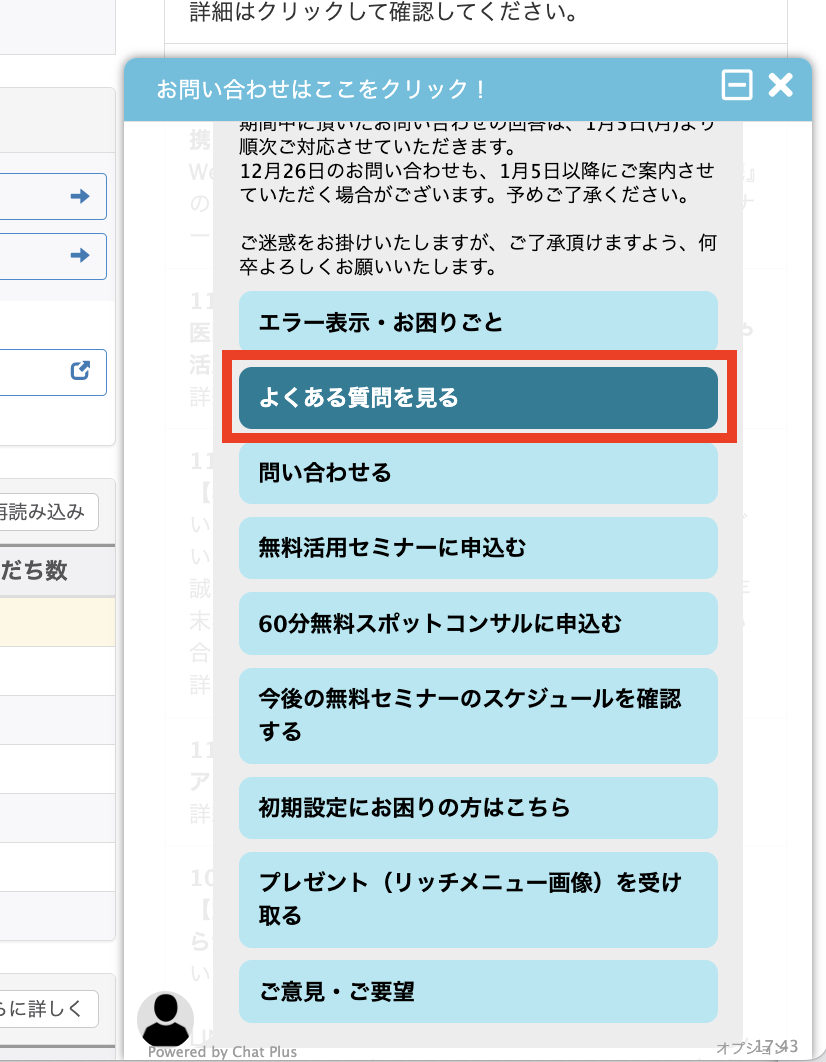Click the お問い合わせはここをクリック！ header title
This screenshot has width=826, height=1062.
pyautogui.click(x=321, y=89)
